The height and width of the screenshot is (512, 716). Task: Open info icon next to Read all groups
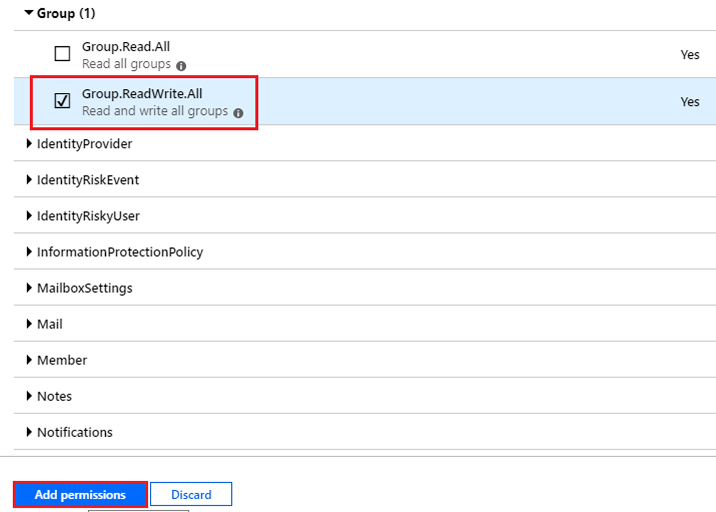181,66
